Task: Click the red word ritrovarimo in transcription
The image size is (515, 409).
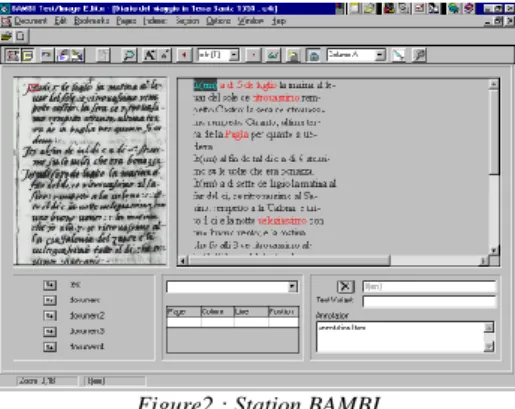Action: (x=276, y=98)
